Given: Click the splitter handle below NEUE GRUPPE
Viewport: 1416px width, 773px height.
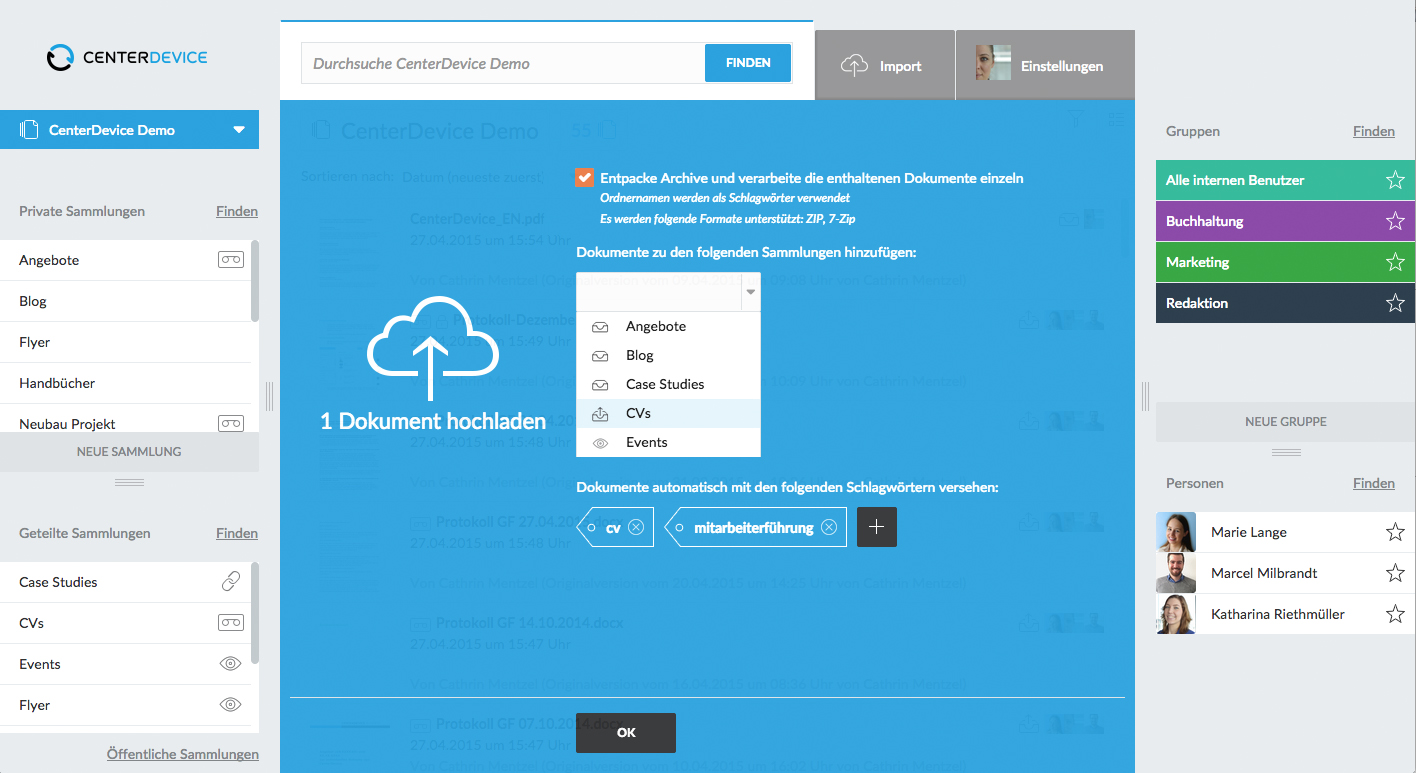Looking at the screenshot, I should [x=1286, y=452].
